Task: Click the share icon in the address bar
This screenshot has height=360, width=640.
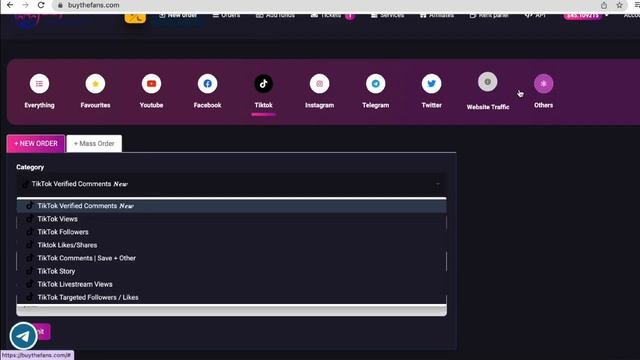Action: (604, 5)
